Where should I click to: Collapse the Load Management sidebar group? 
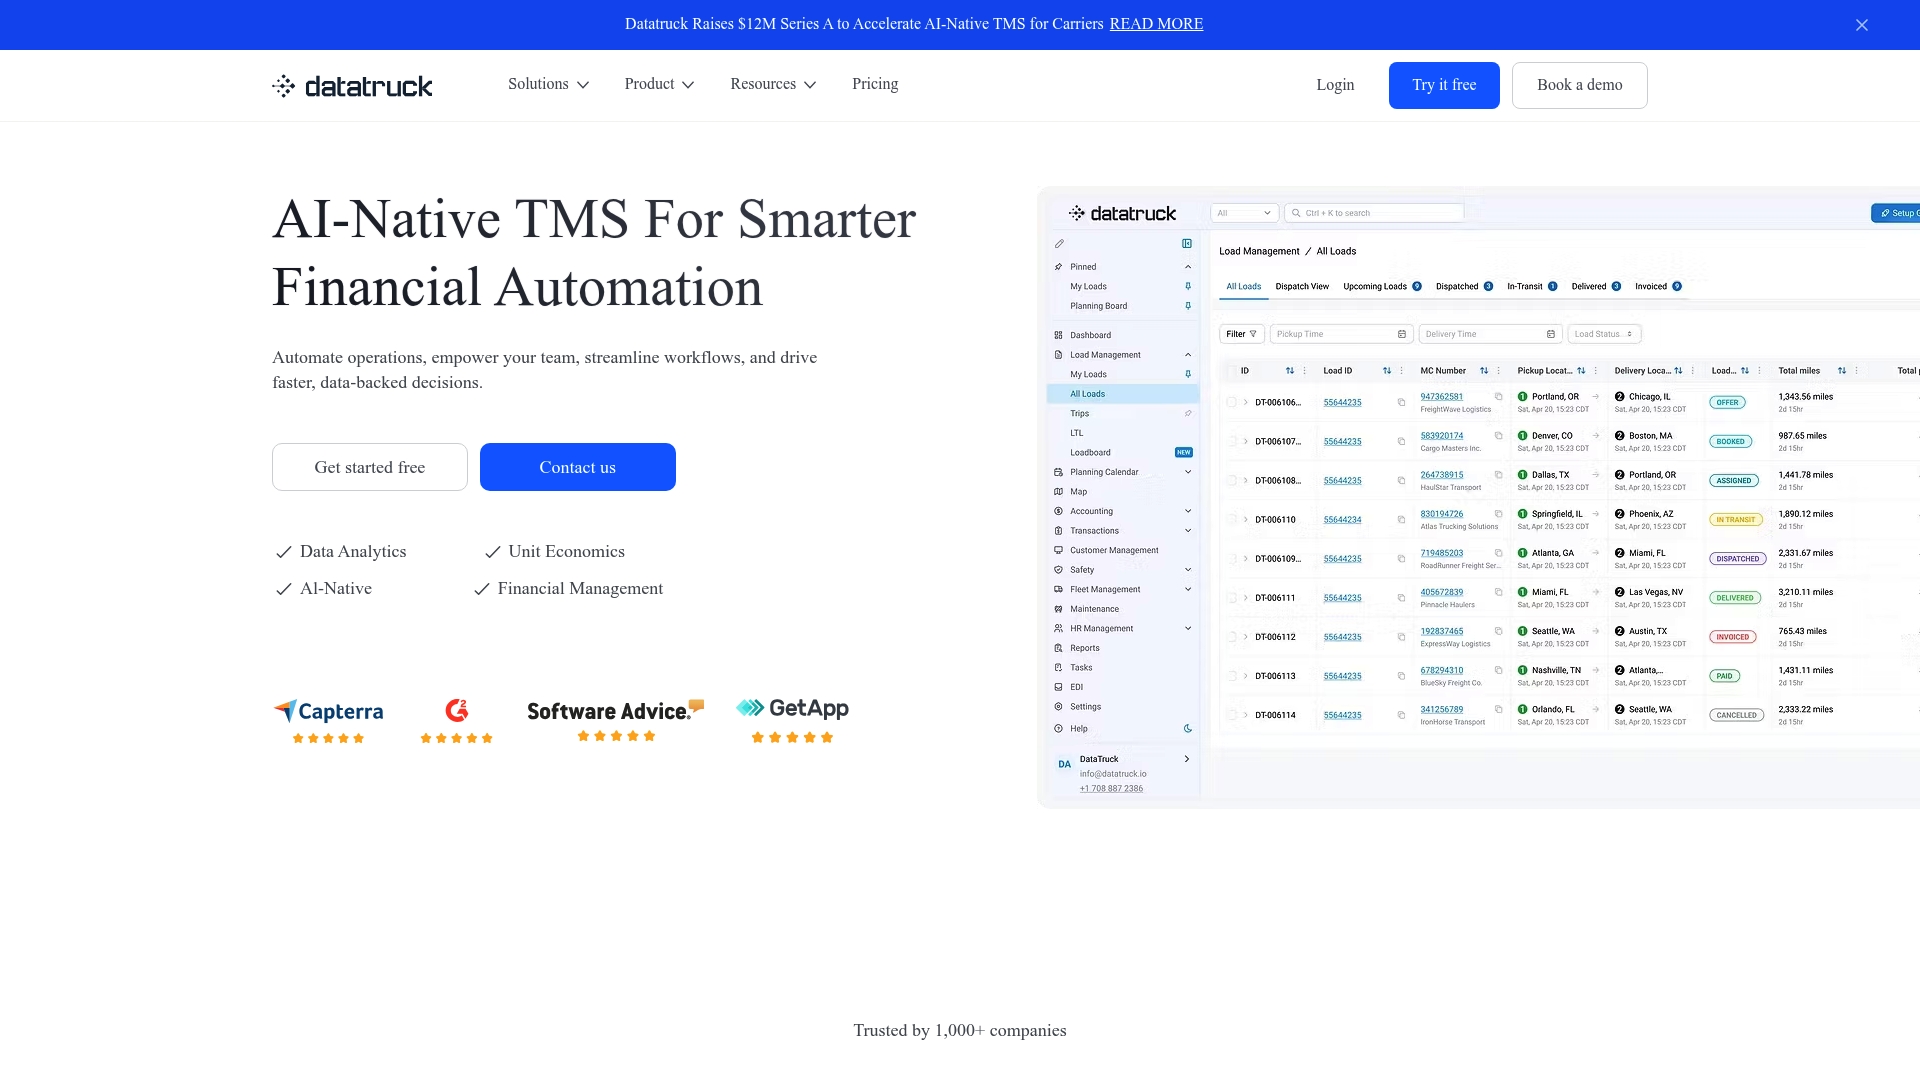click(x=1188, y=355)
